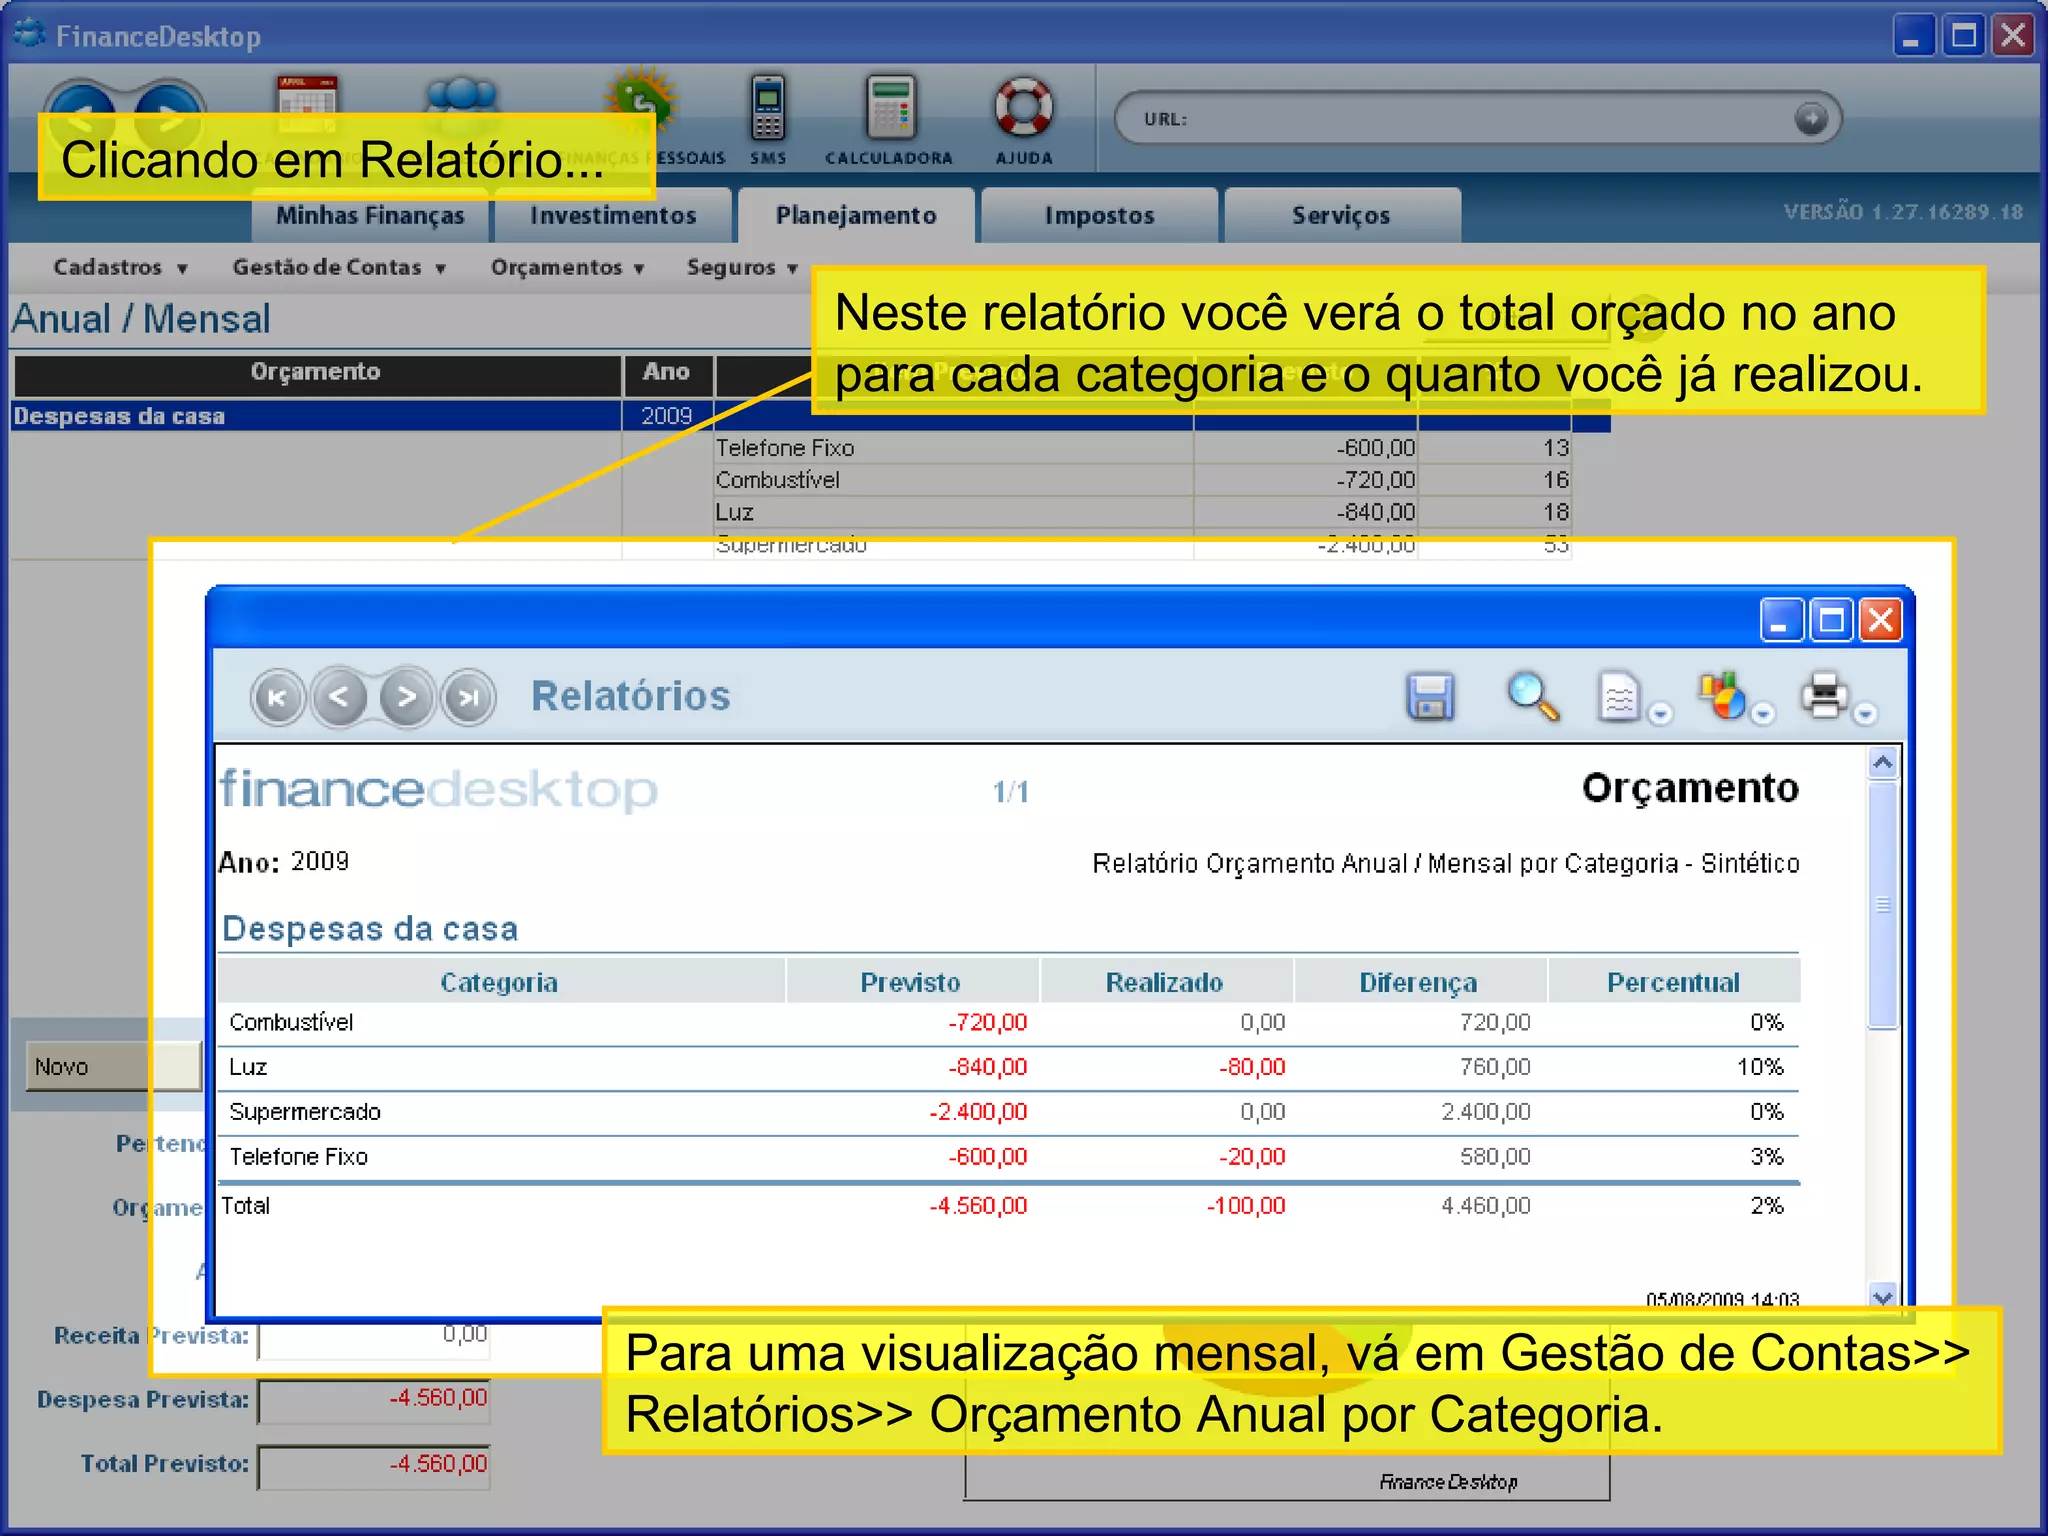Click the Diferença header in report
Viewport: 2048px width, 1536px height.
click(x=1419, y=982)
